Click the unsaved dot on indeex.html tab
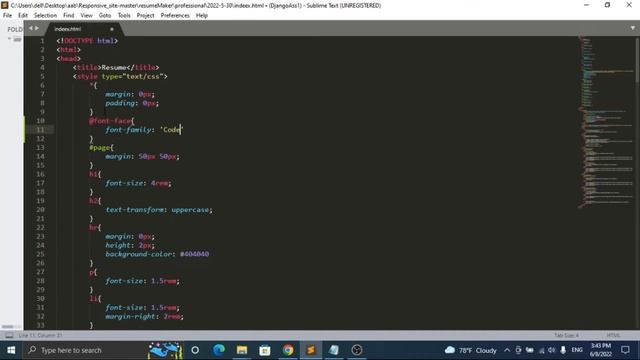The height and width of the screenshot is (360, 640). [x=112, y=29]
